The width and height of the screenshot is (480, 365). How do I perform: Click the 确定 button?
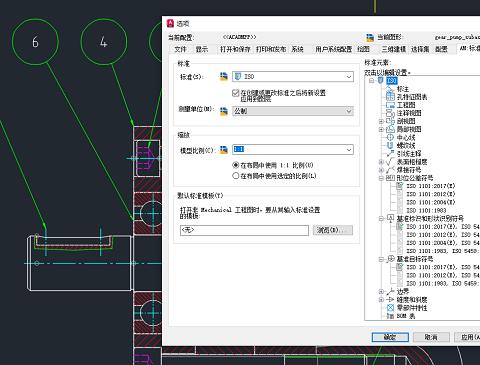(390, 337)
